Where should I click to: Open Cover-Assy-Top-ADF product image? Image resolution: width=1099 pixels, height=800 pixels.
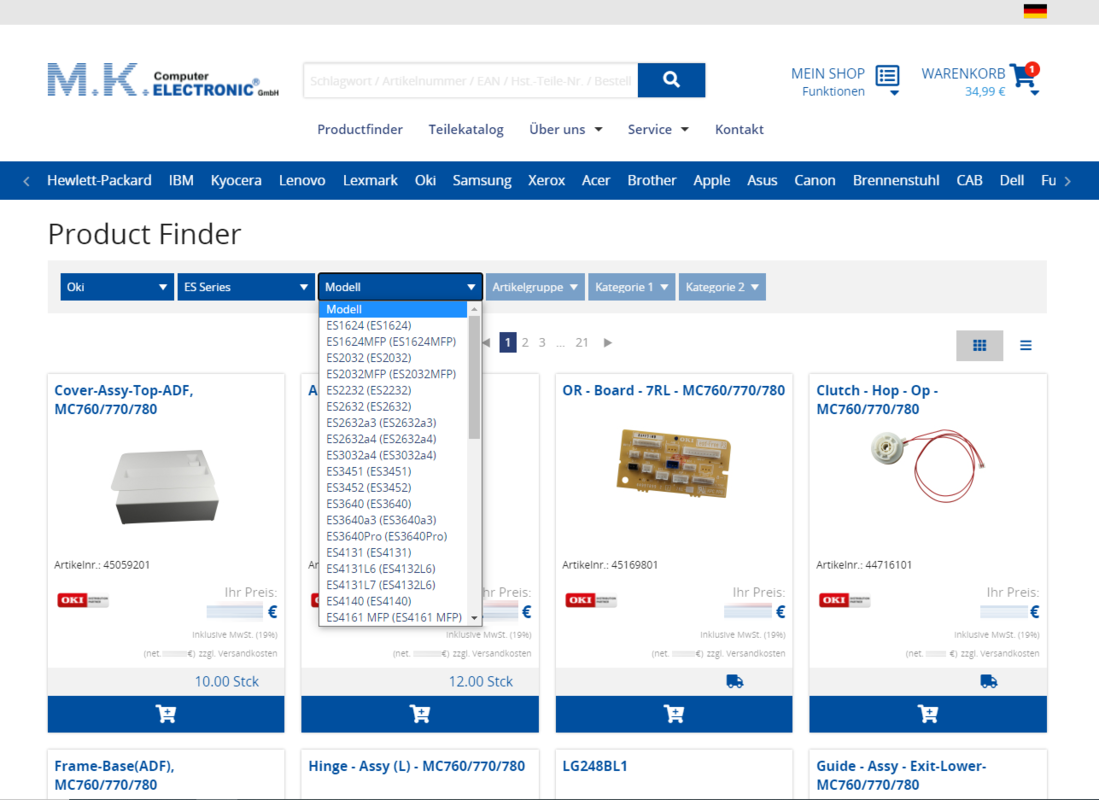tap(165, 487)
